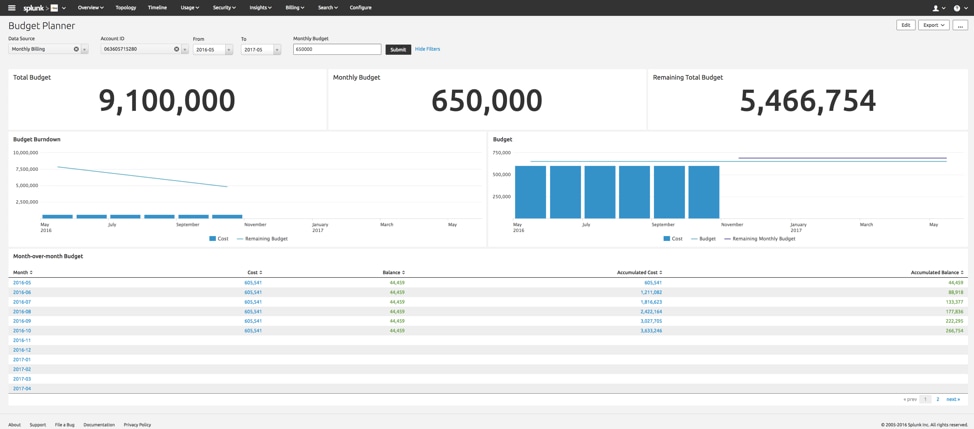This screenshot has height=429, width=974.
Task: Open the From date dropdown
Action: [x=212, y=49]
